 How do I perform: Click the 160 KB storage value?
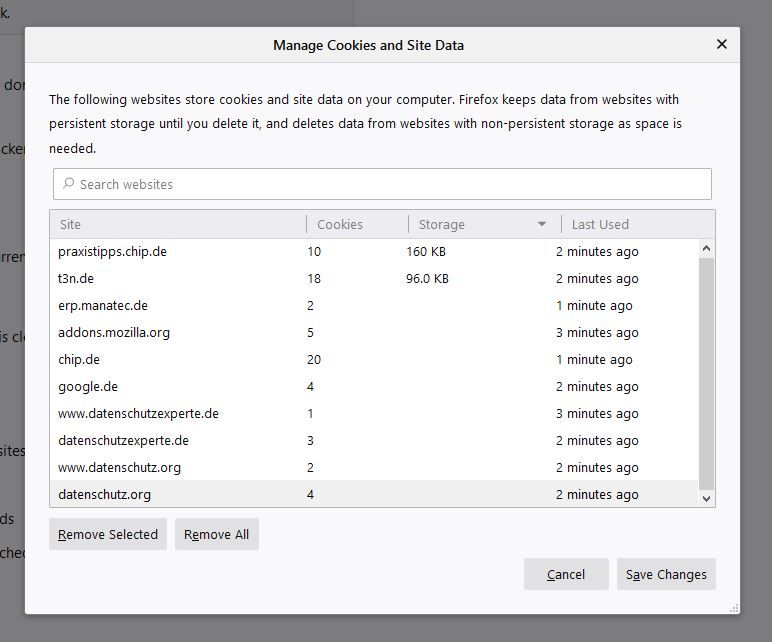pyautogui.click(x=426, y=252)
